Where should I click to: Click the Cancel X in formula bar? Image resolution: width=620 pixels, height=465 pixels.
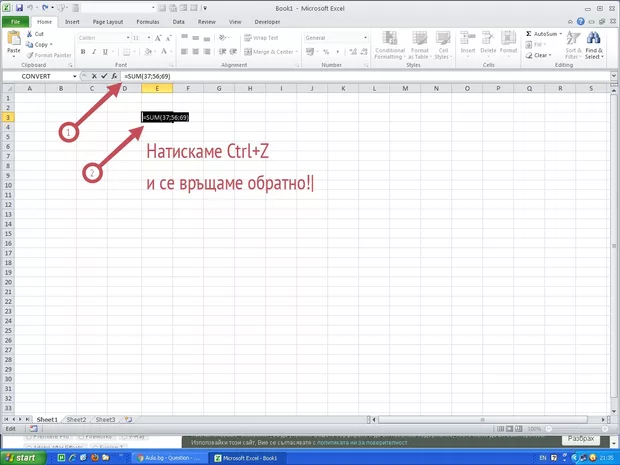94,76
